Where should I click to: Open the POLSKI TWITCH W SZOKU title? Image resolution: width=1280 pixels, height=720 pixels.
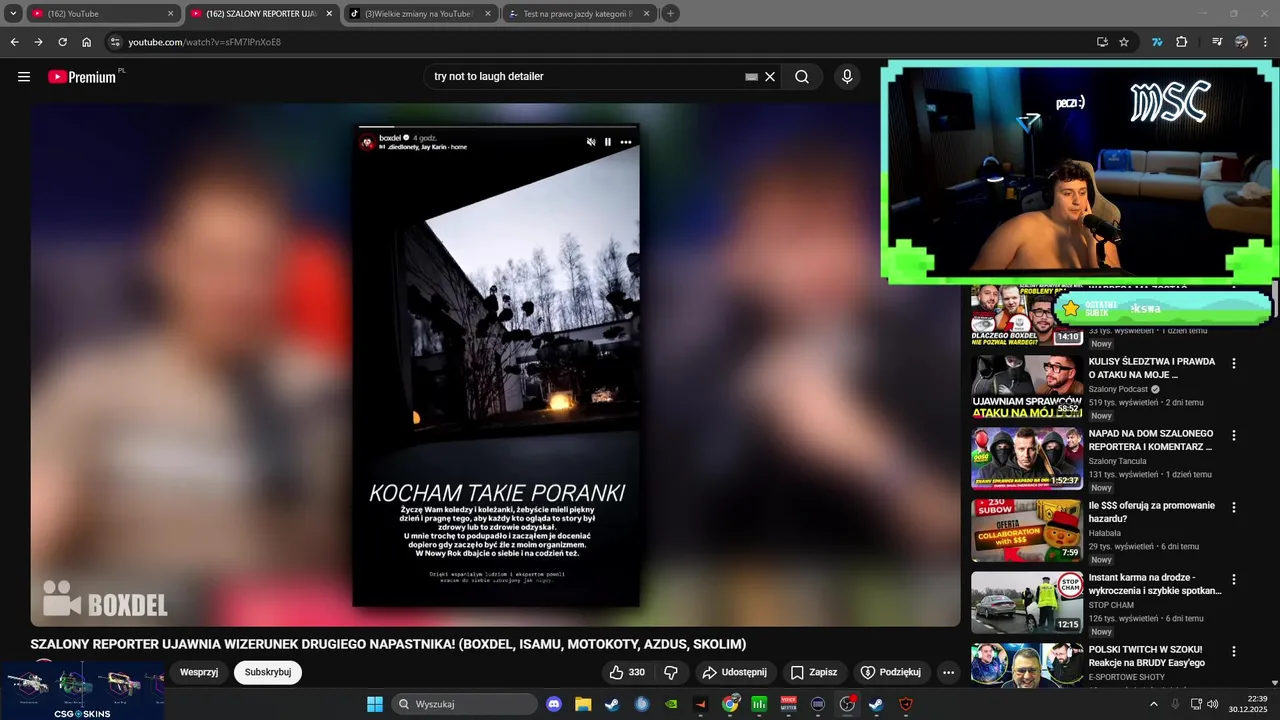point(1146,656)
